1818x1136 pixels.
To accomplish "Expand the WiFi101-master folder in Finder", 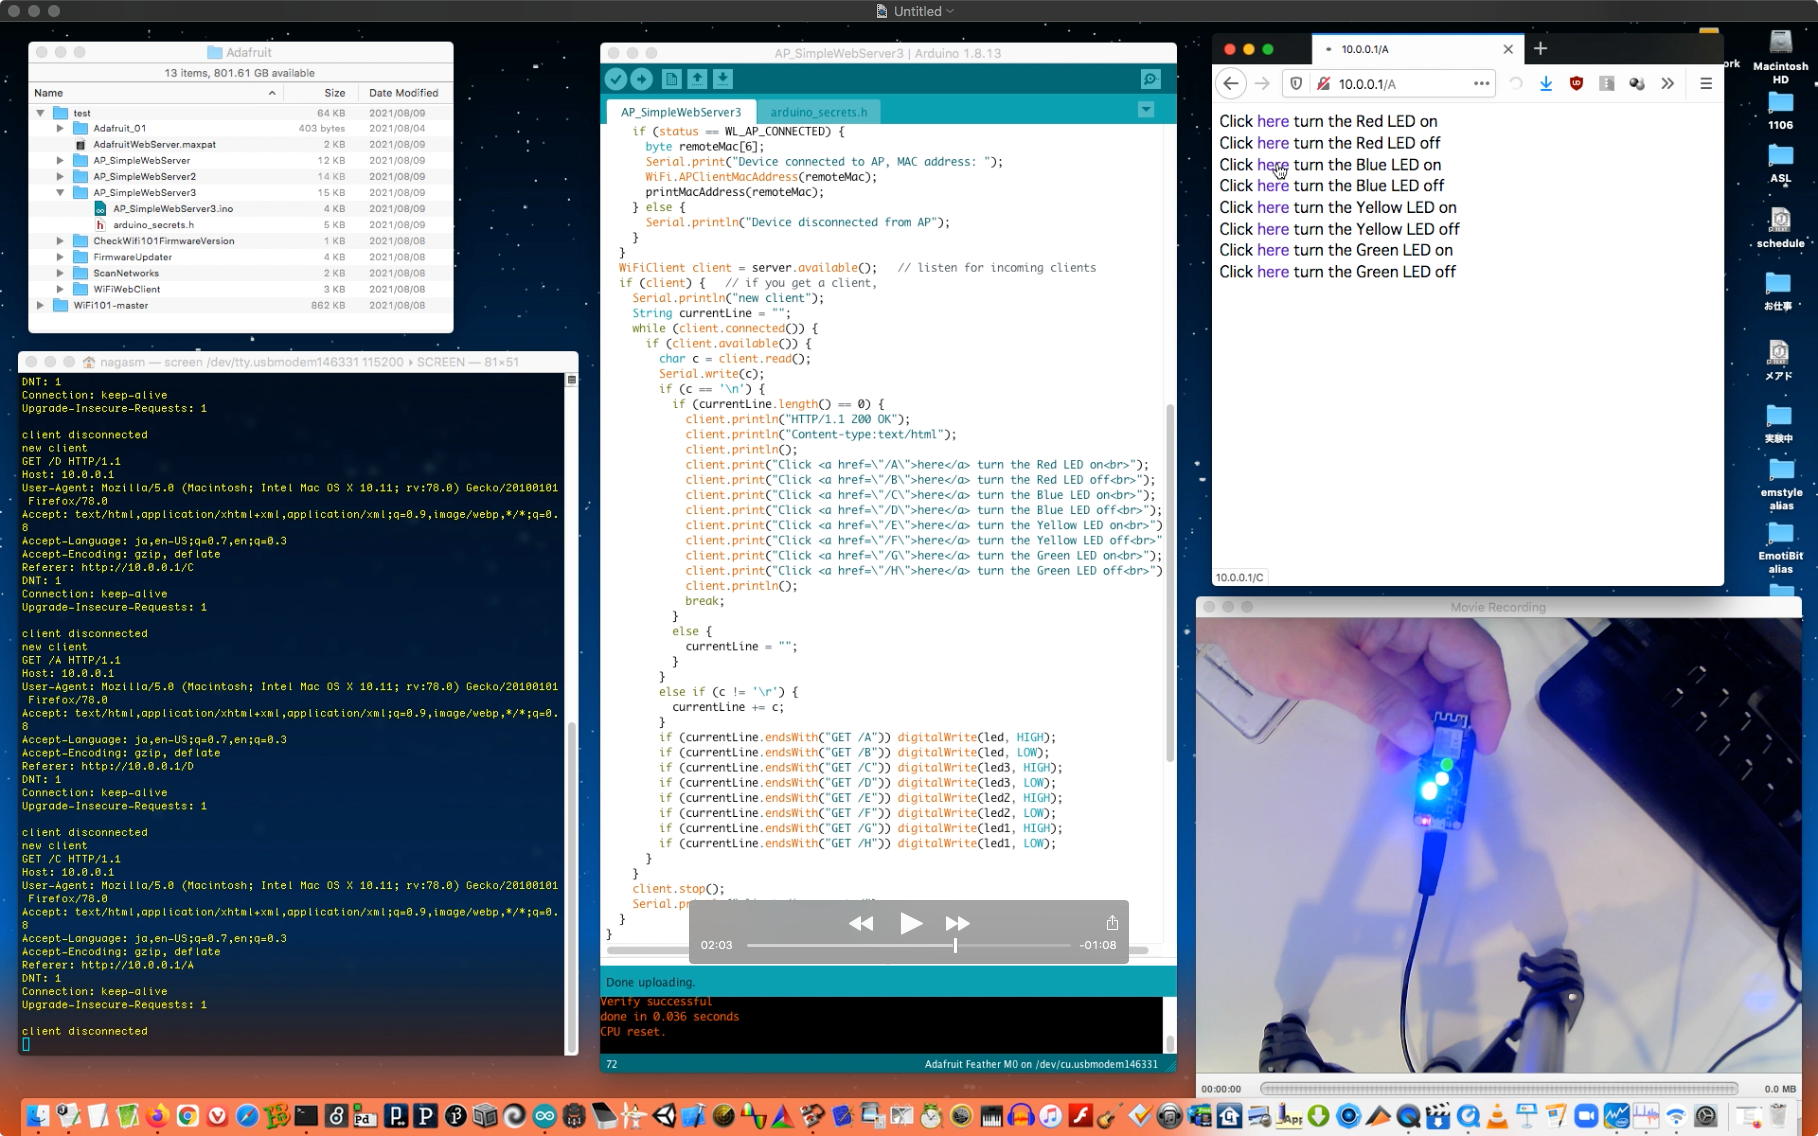I will pyautogui.click(x=40, y=305).
